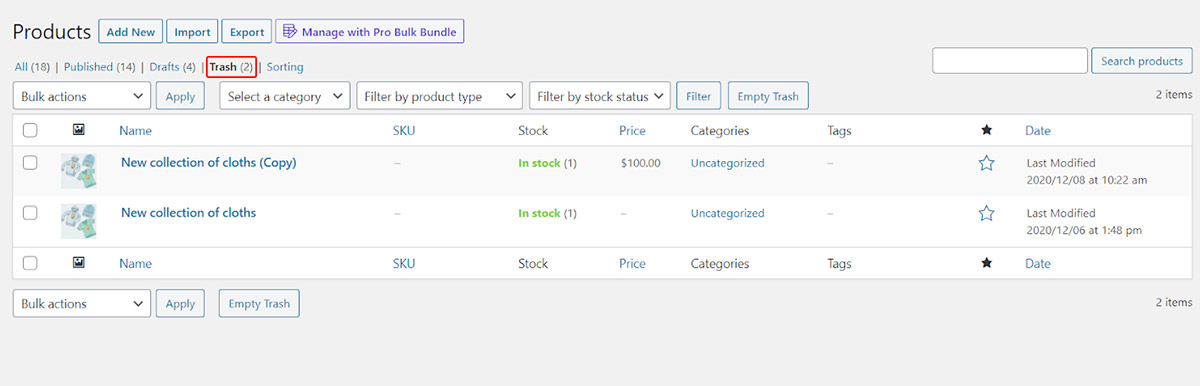Tick the checkbox for New collection of cloths

tap(30, 213)
